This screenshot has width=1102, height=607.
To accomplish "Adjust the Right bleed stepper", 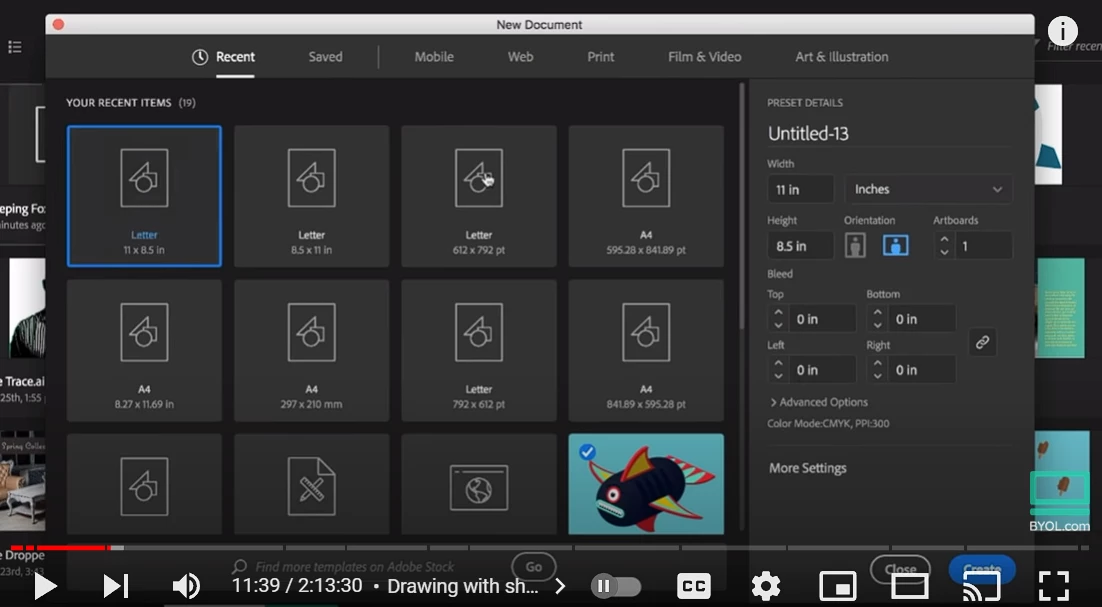I will [877, 370].
